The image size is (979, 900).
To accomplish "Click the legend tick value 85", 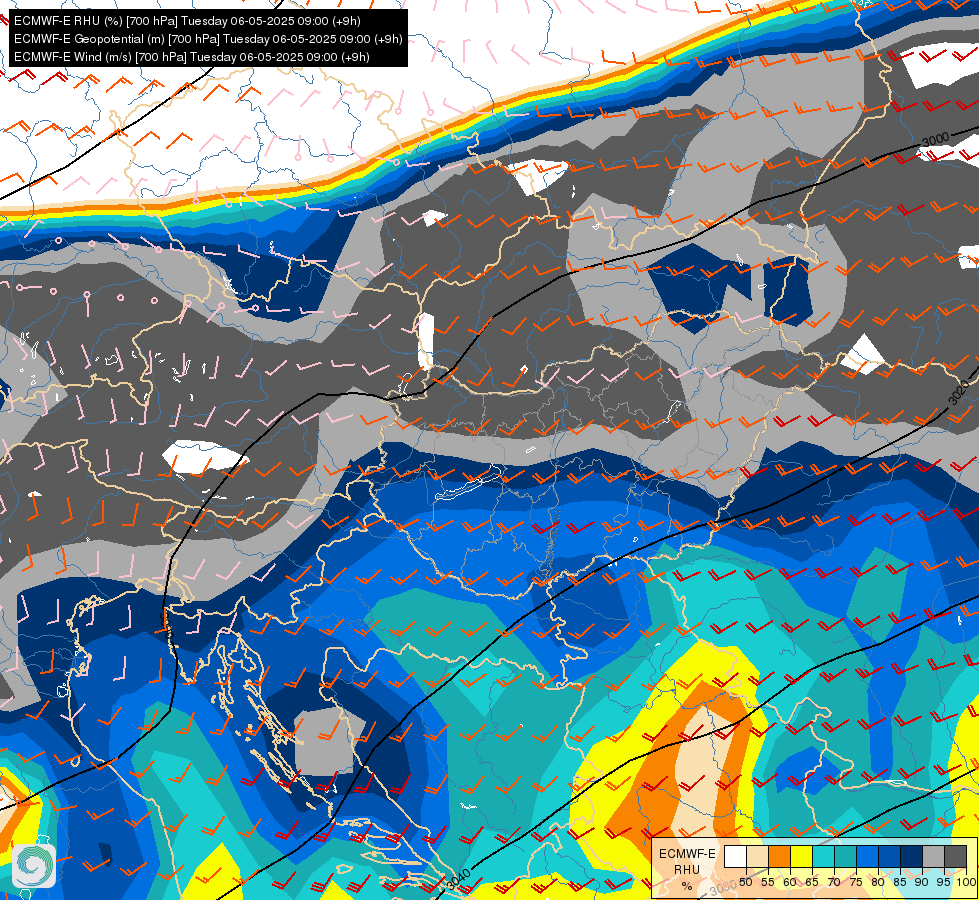I will [x=900, y=882].
